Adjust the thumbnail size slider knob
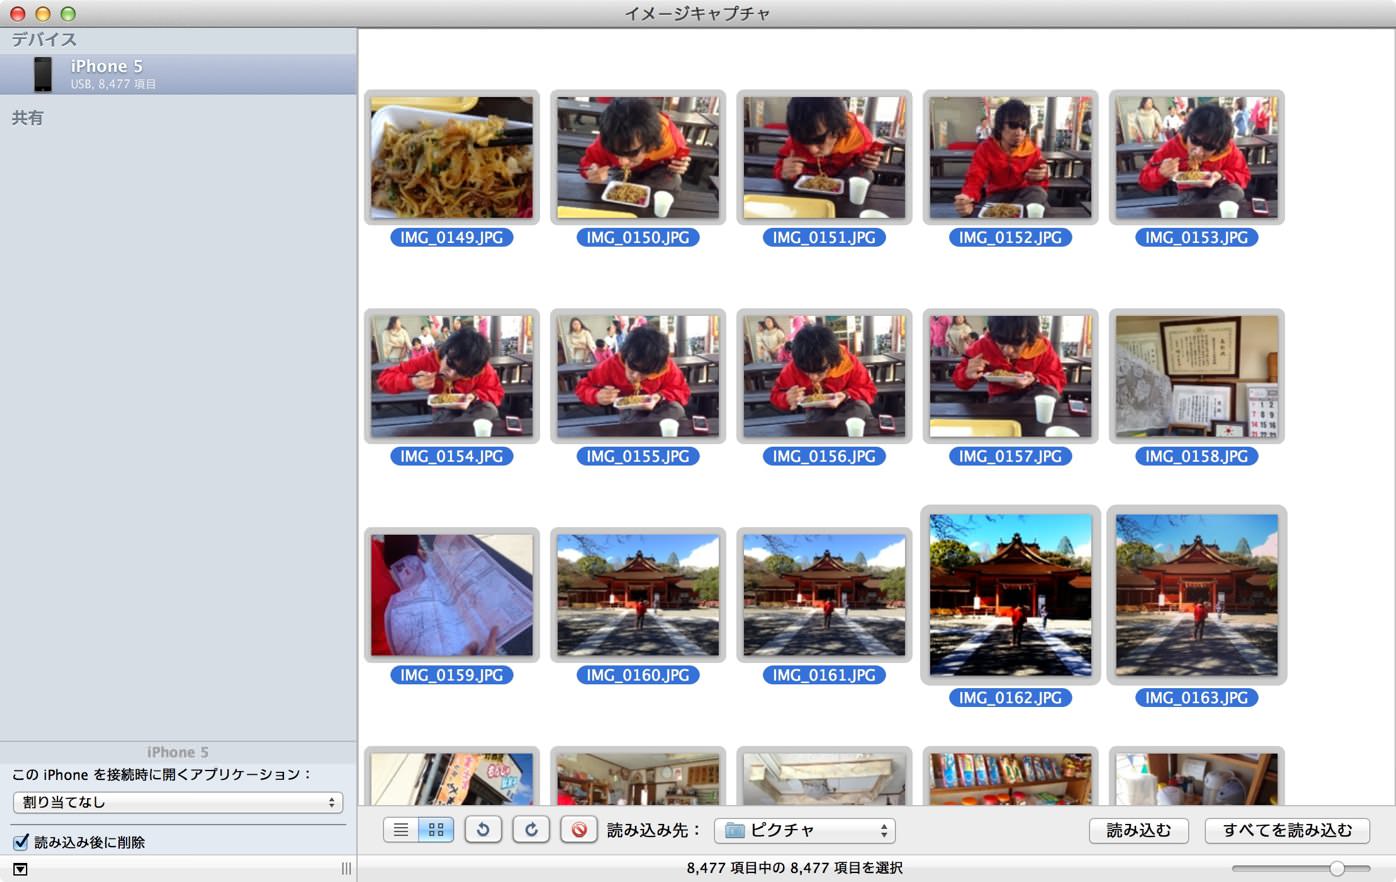The height and width of the screenshot is (882, 1396). click(x=1337, y=869)
